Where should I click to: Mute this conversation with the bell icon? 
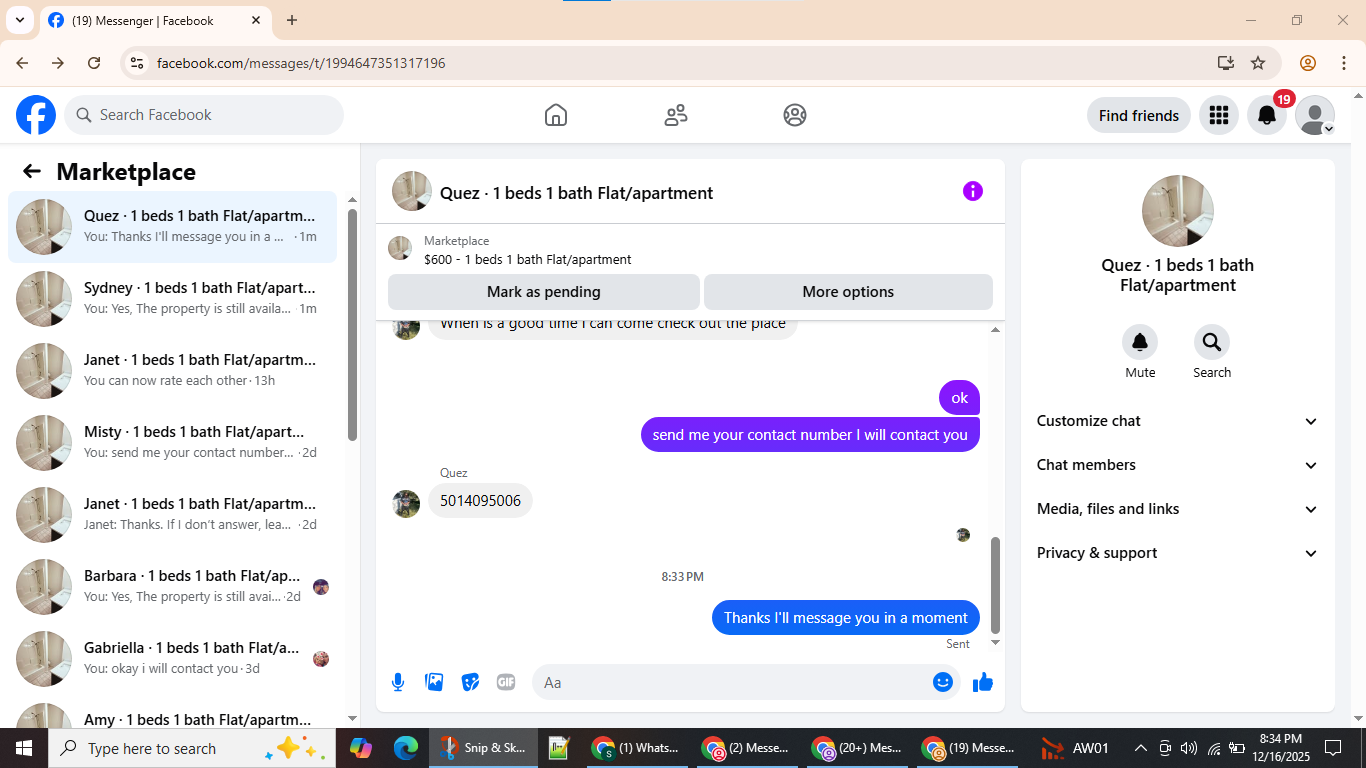click(1140, 342)
